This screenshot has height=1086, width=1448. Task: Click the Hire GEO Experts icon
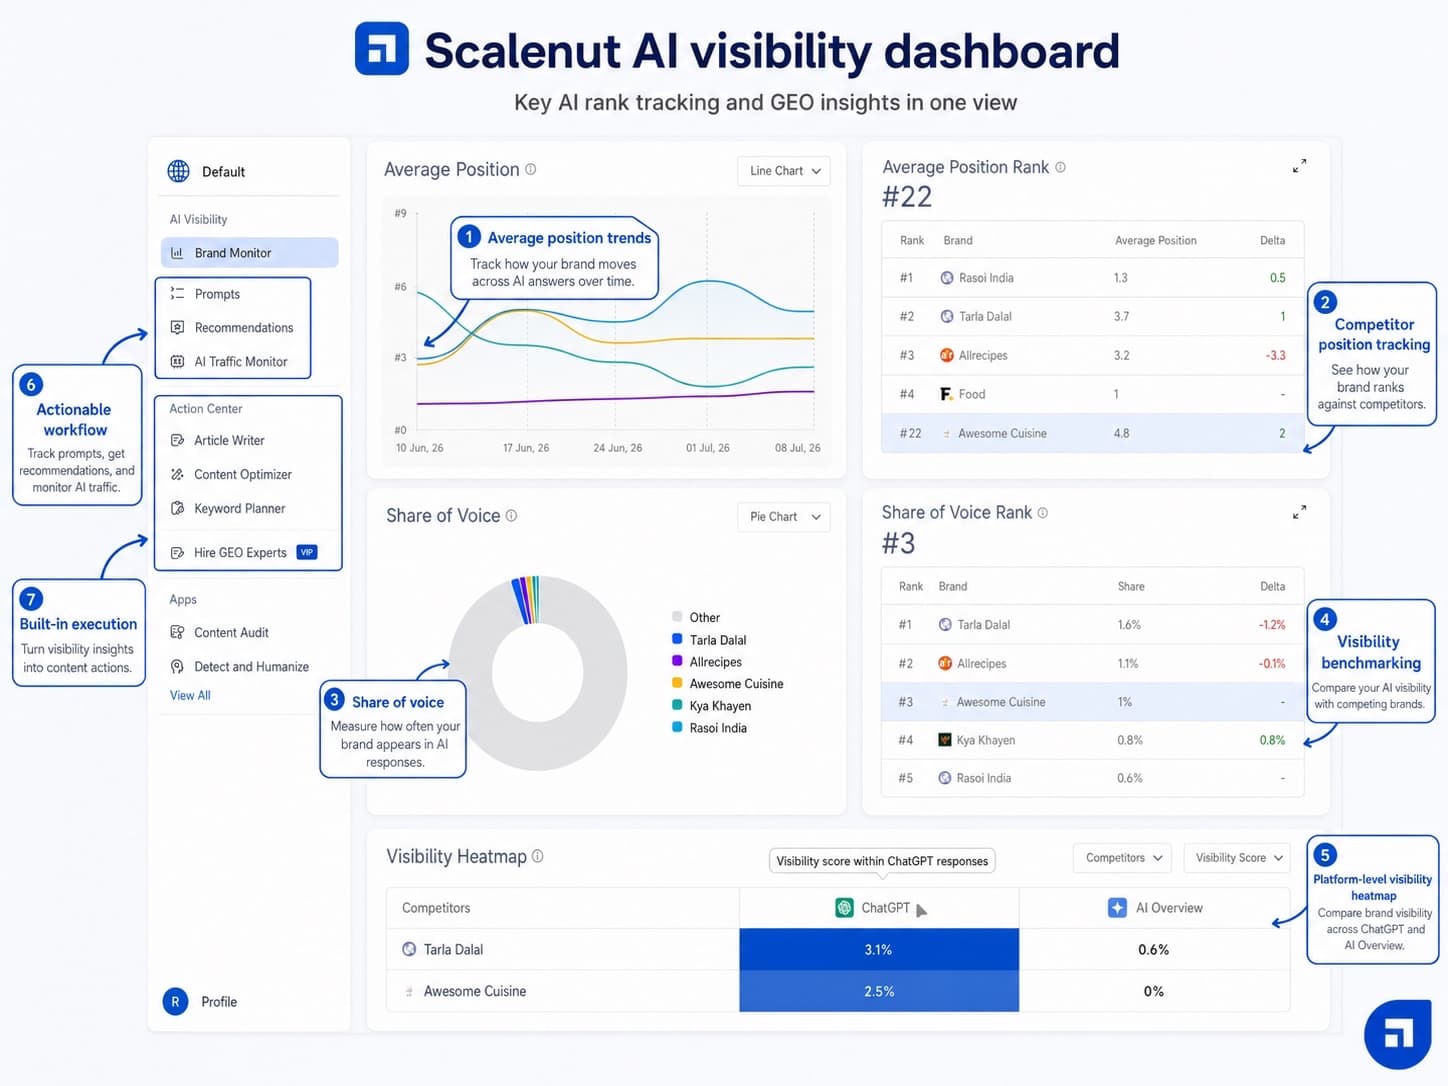(177, 552)
